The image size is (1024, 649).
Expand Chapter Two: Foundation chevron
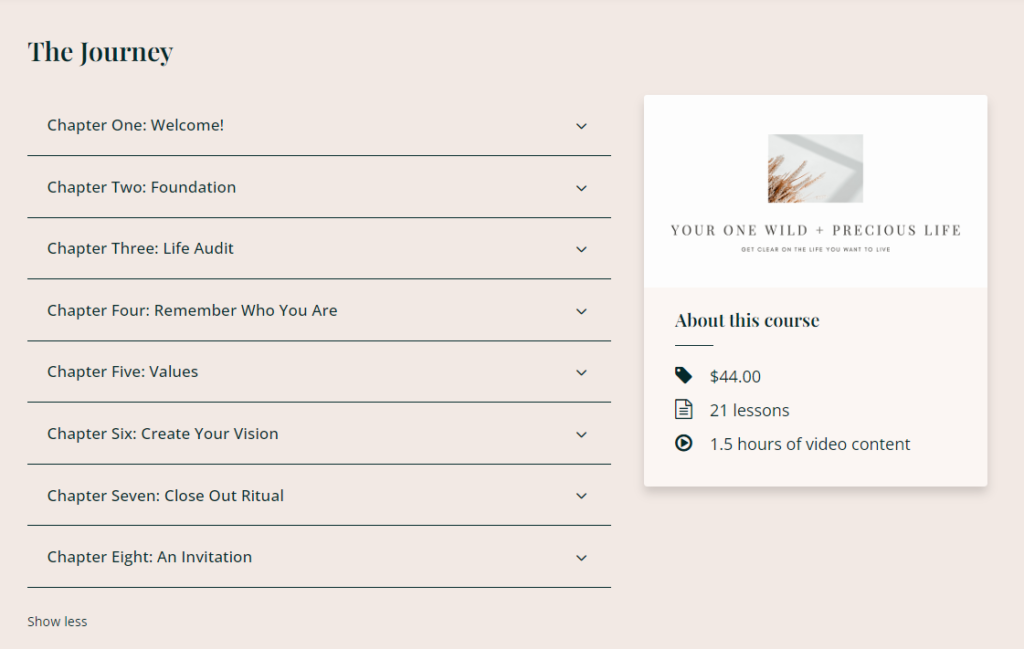[x=581, y=188]
